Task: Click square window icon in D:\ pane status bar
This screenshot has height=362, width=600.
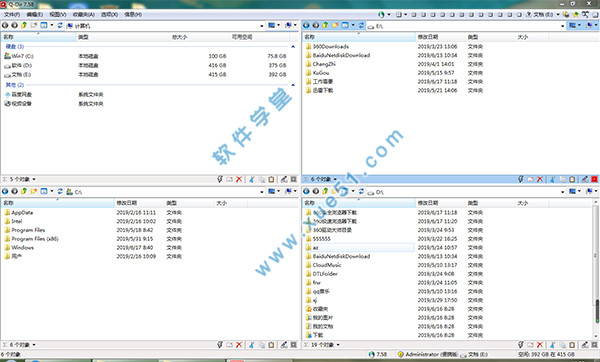Action: 594,345
